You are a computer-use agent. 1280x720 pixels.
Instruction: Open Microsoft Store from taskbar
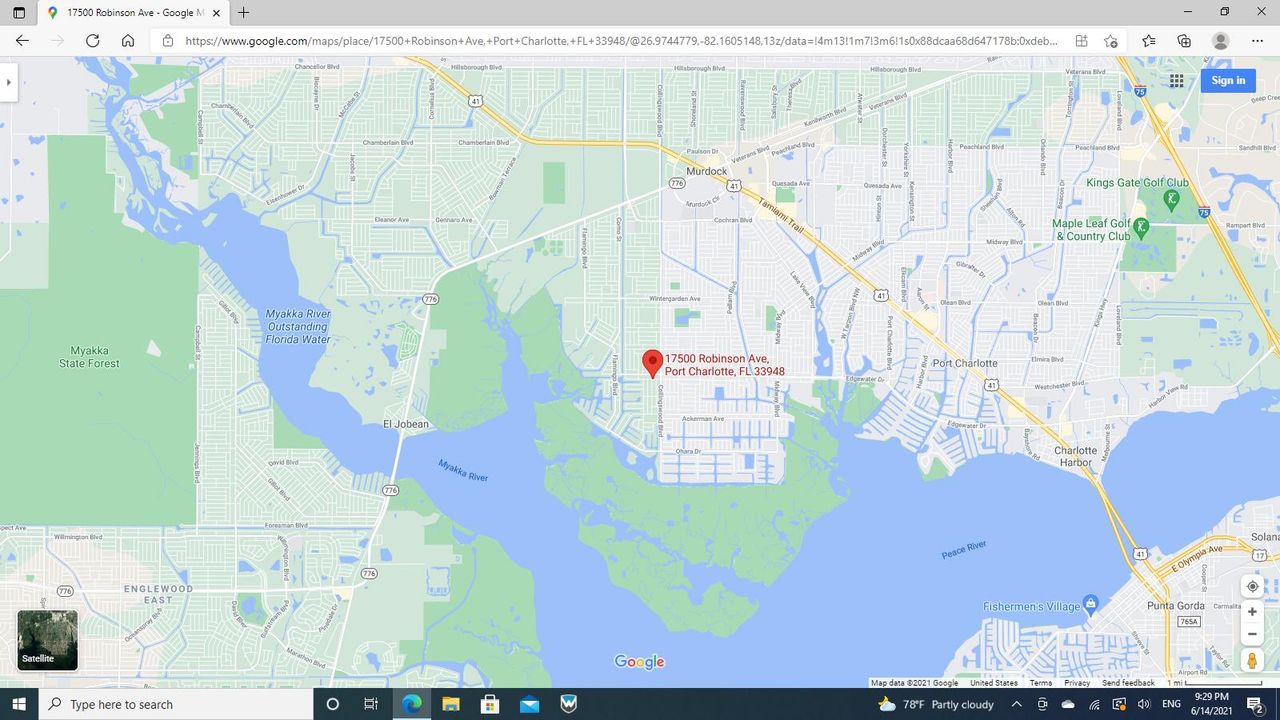click(490, 704)
